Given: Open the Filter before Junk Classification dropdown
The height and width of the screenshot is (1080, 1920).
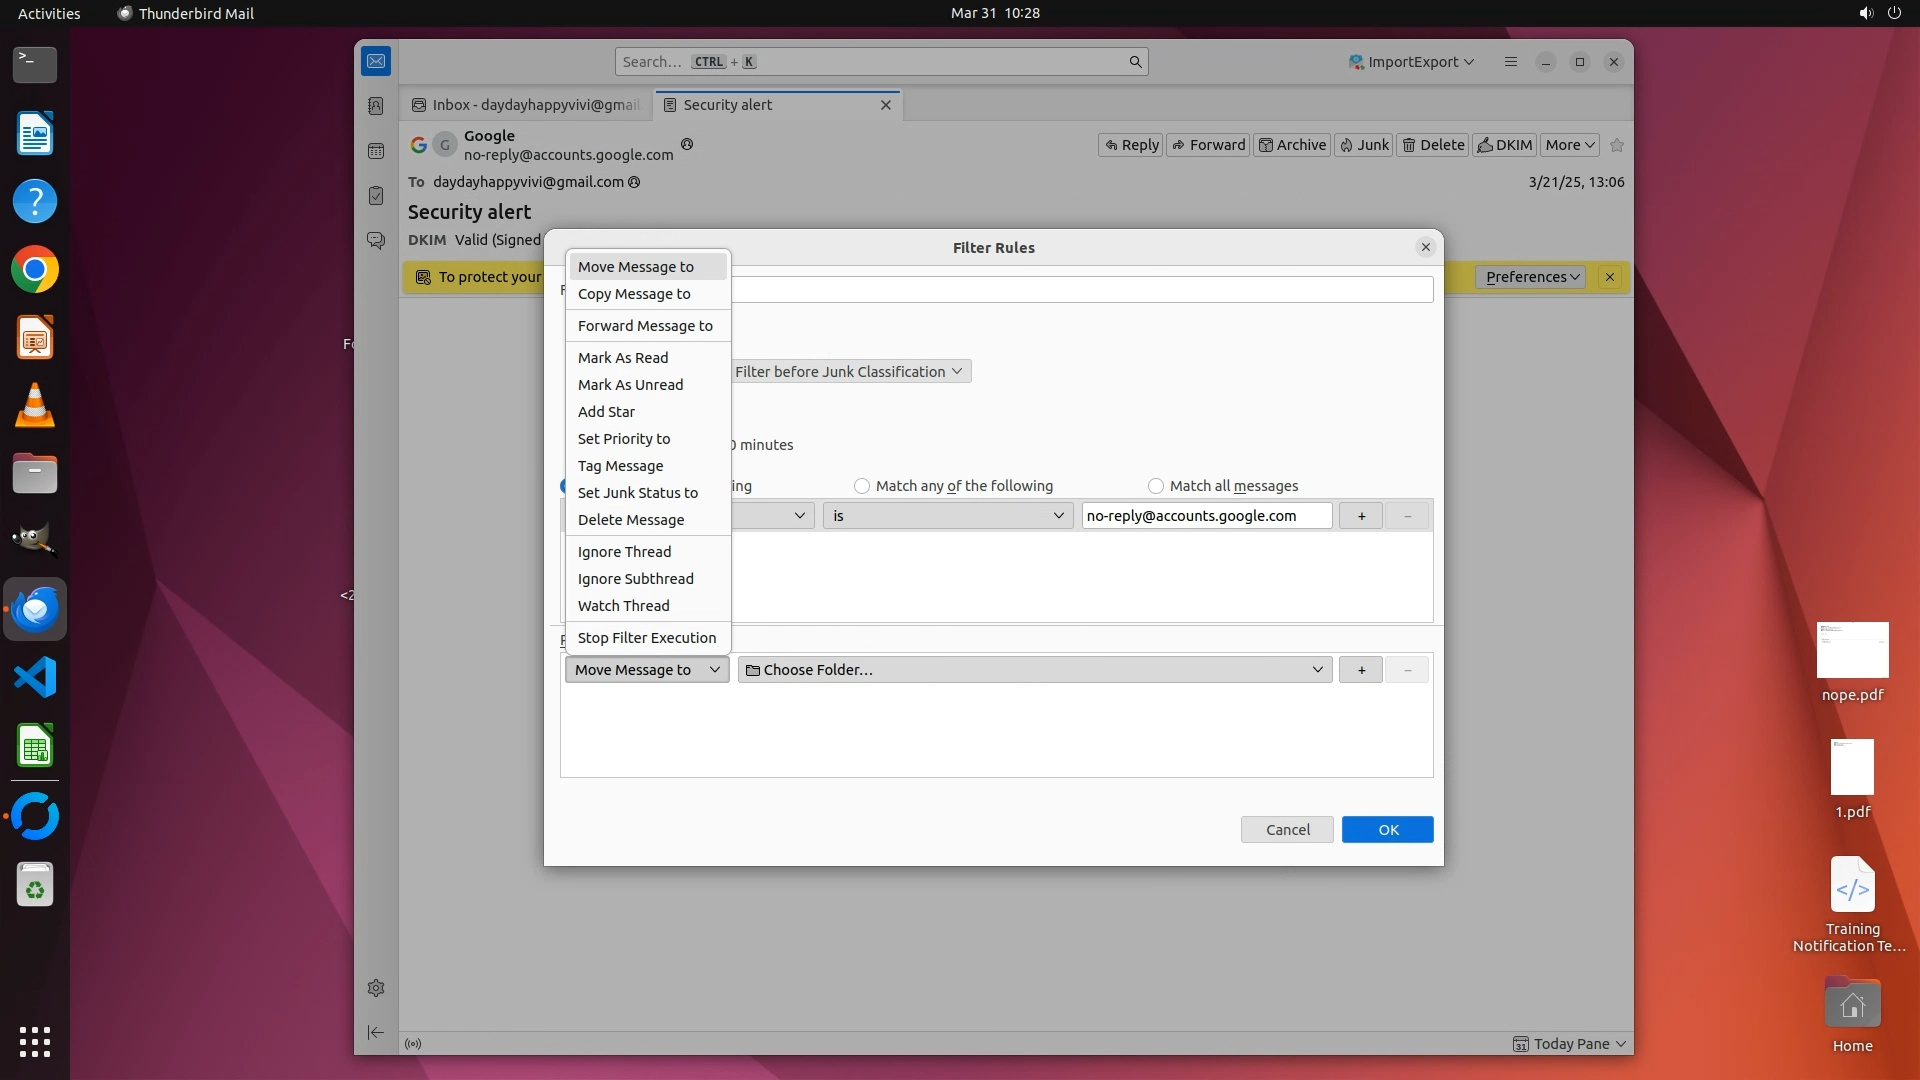Looking at the screenshot, I should 848,372.
